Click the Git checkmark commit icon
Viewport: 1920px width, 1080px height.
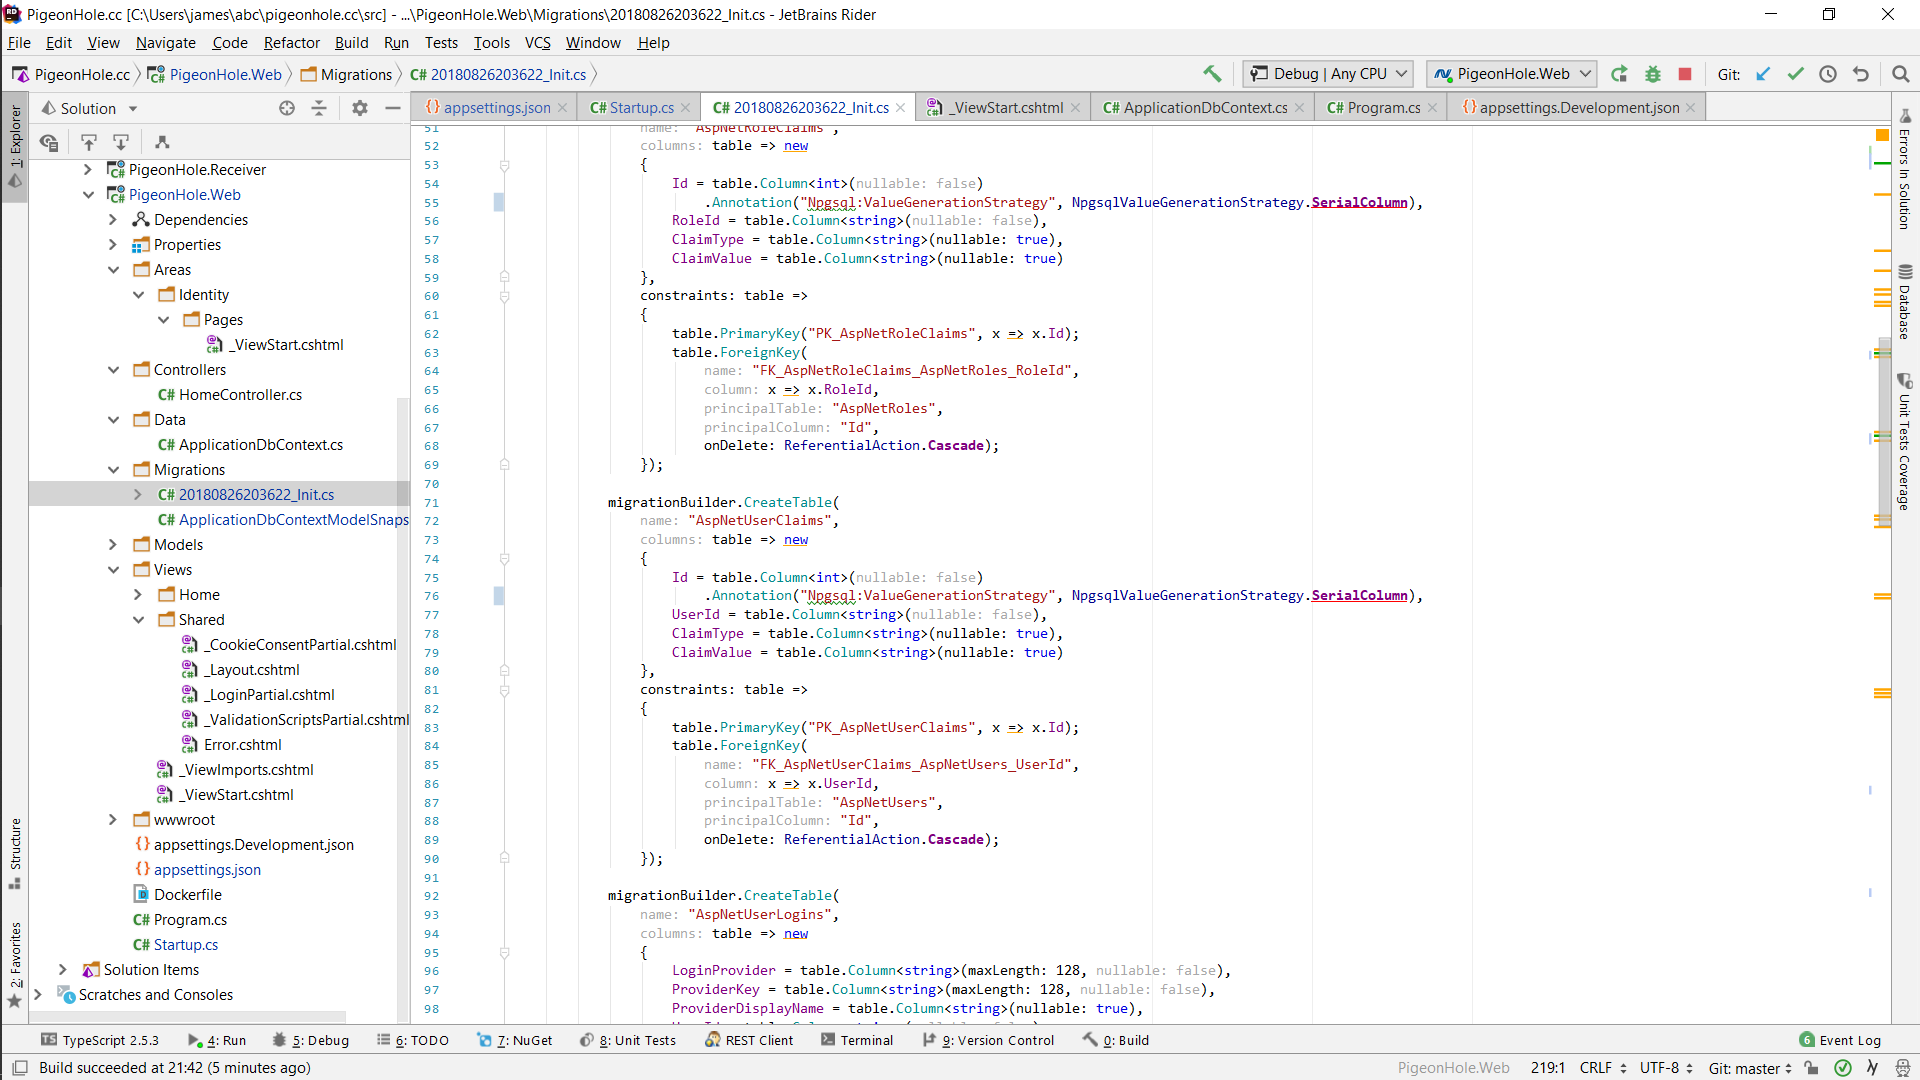1796,74
